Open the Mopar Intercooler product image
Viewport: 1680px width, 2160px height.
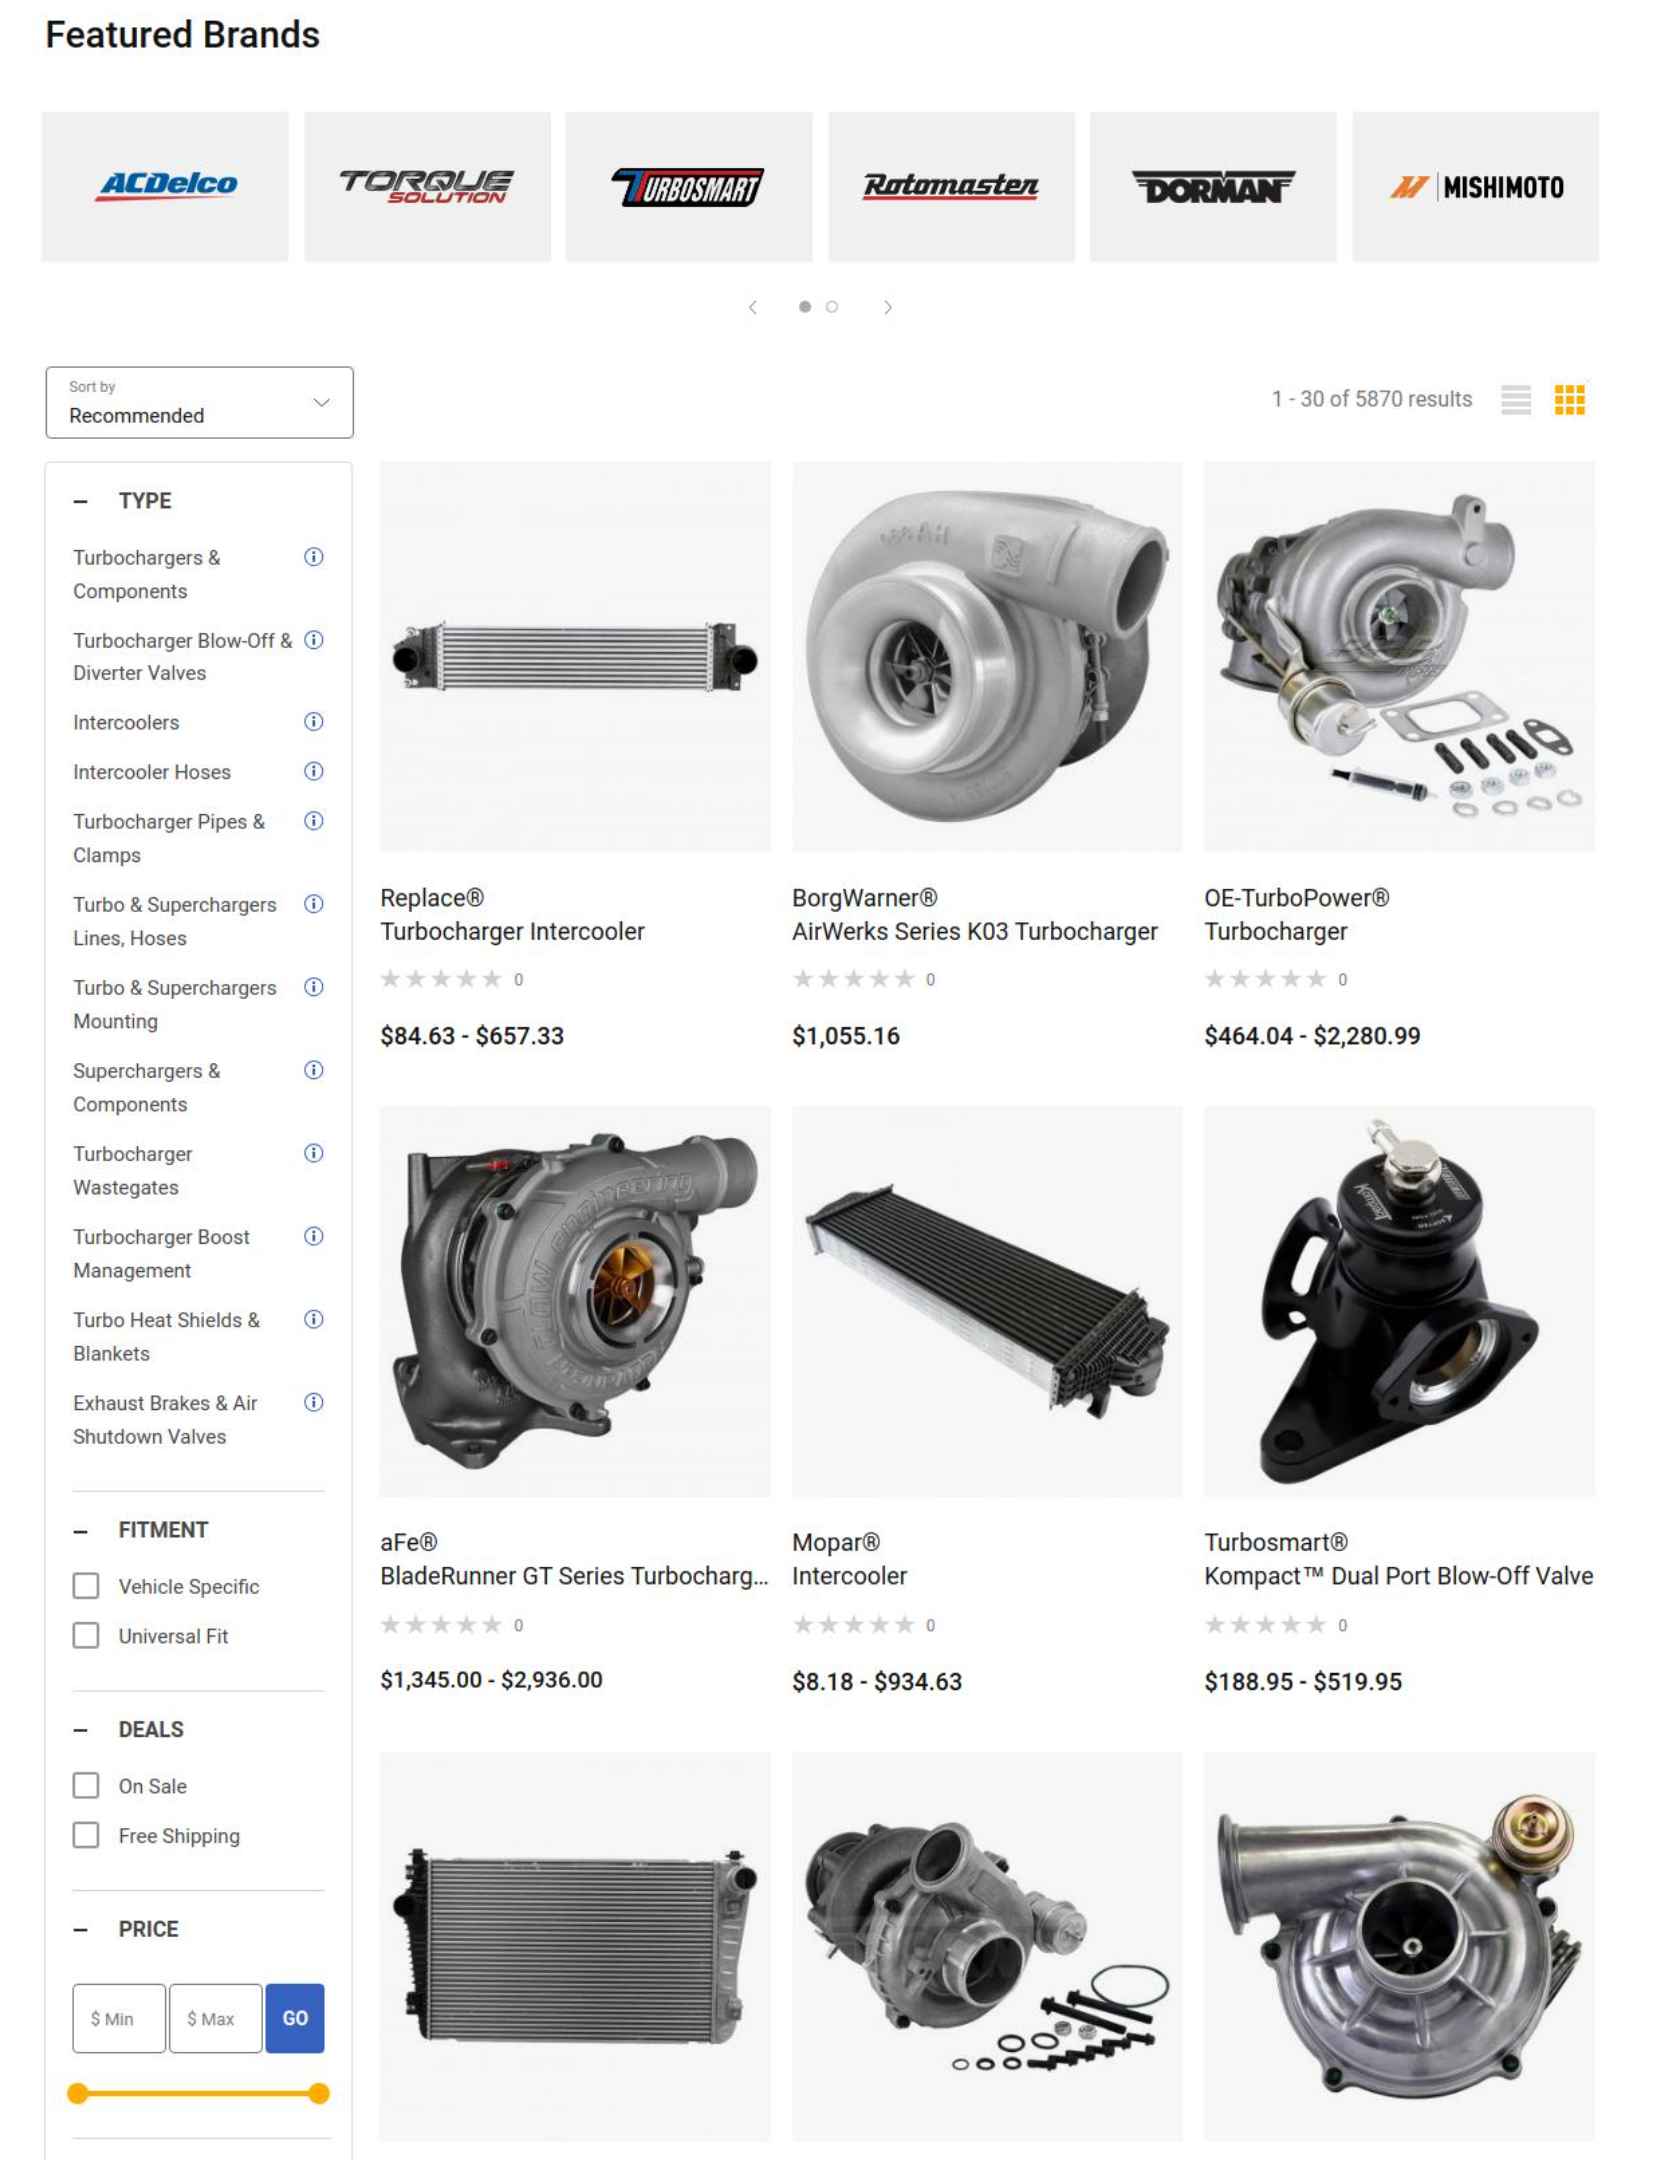[987, 1301]
